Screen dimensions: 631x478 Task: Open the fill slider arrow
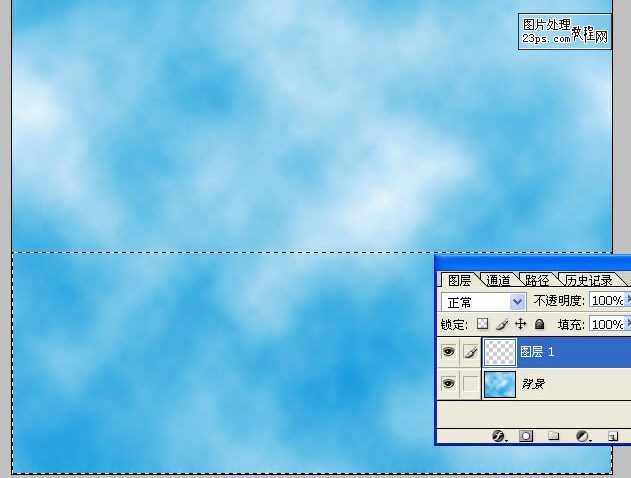click(x=628, y=324)
